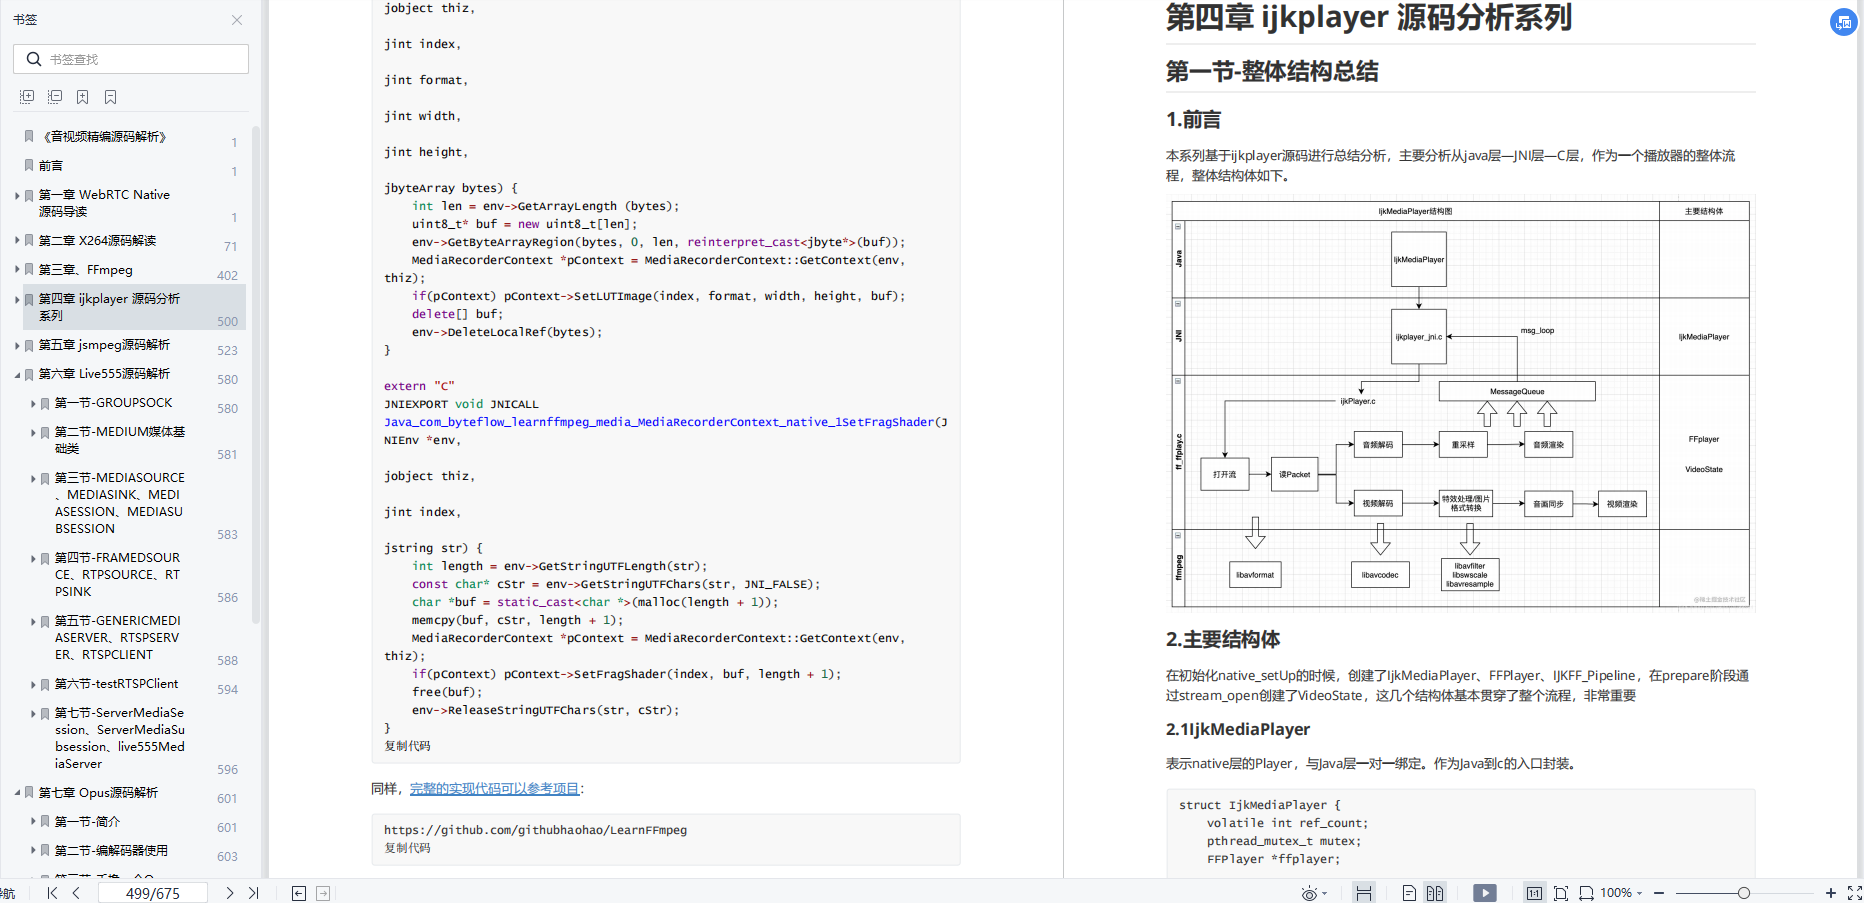
Task: Click the bookmark search field
Action: tap(131, 59)
